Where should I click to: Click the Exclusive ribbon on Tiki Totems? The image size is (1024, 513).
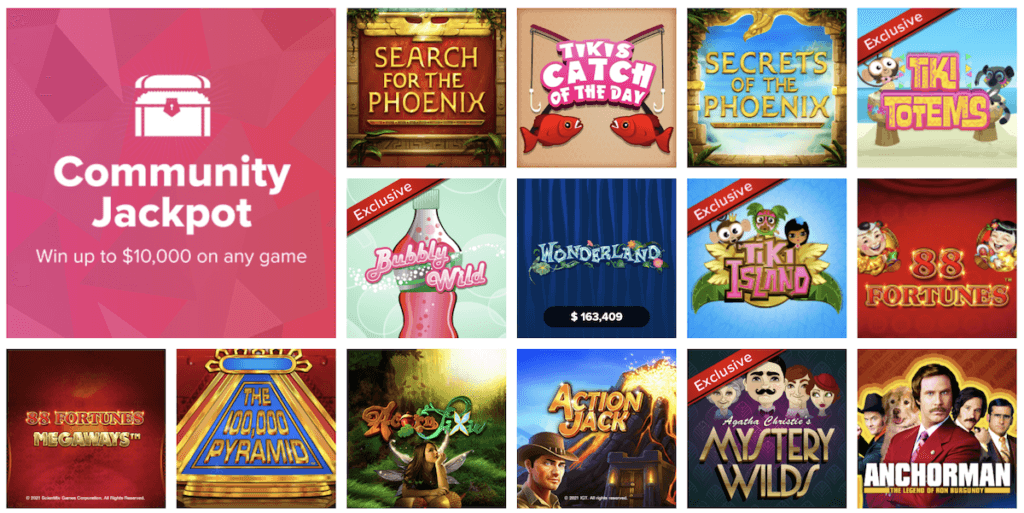[896, 31]
